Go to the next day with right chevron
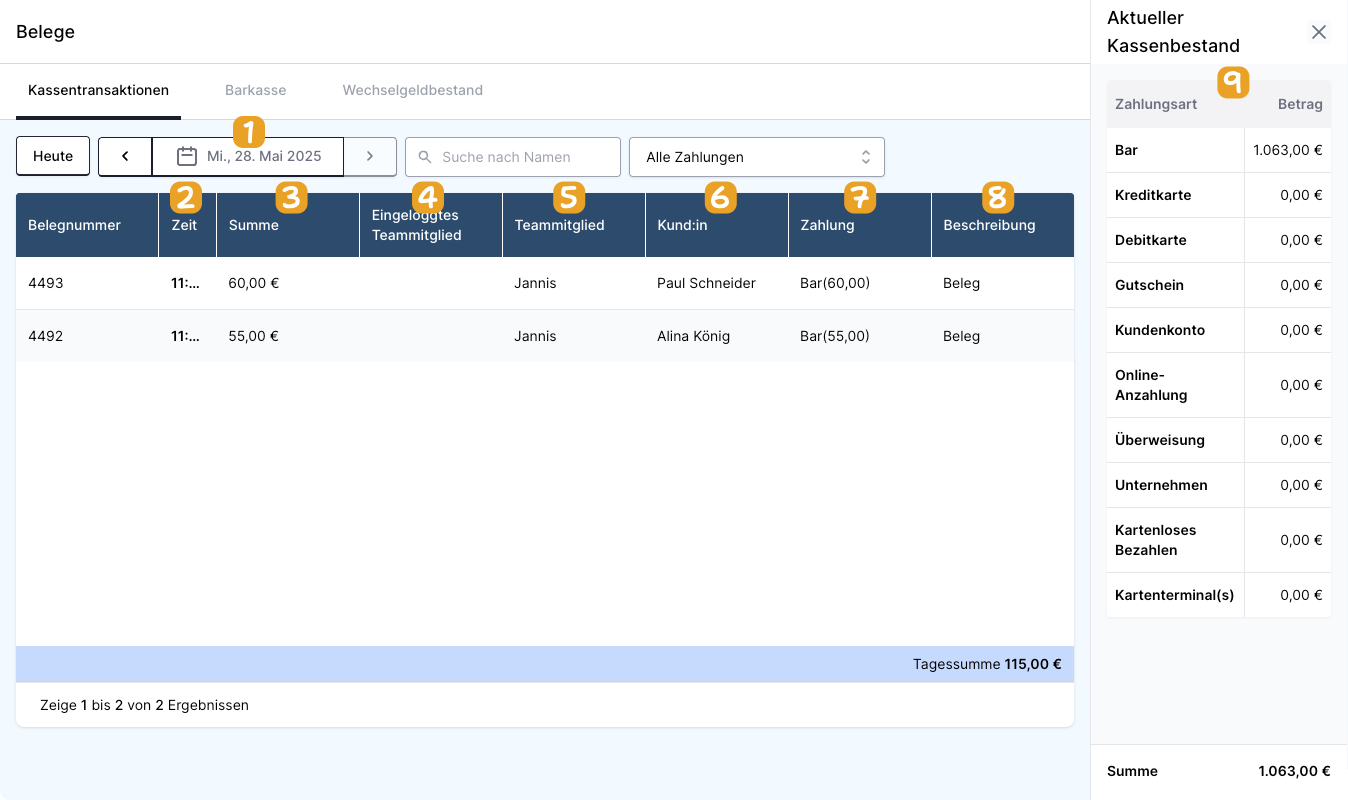 (370, 157)
